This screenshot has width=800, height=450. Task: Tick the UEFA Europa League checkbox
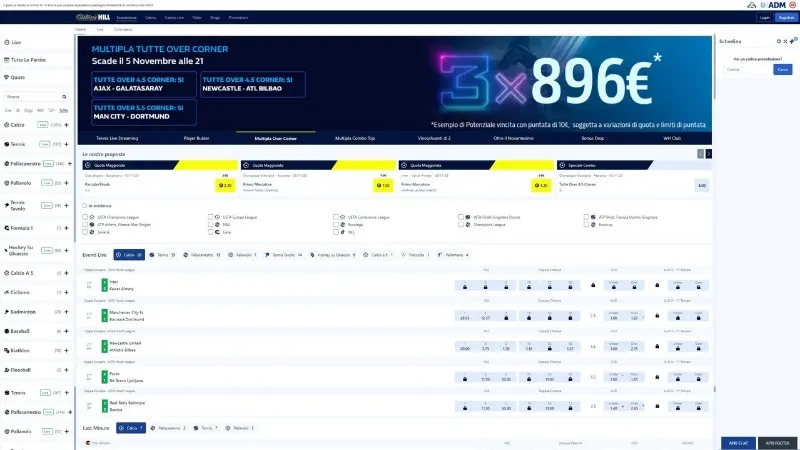pos(210,217)
